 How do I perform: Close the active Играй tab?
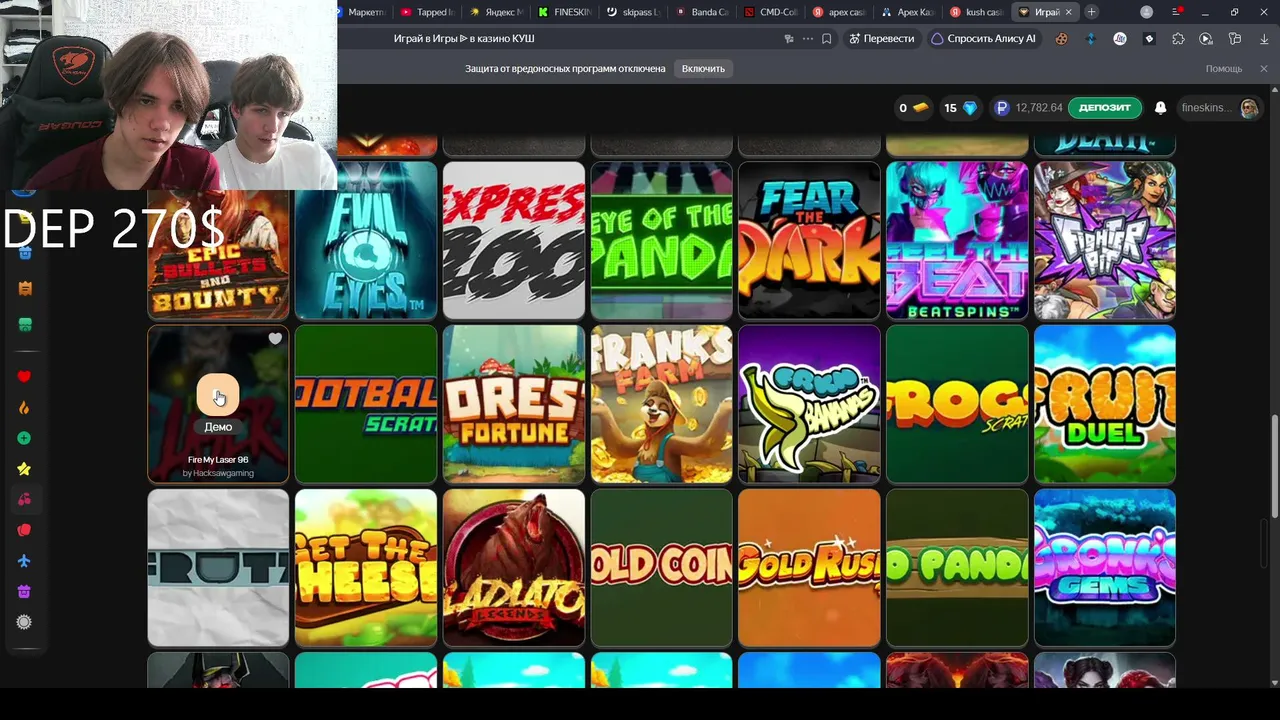tap(1069, 12)
